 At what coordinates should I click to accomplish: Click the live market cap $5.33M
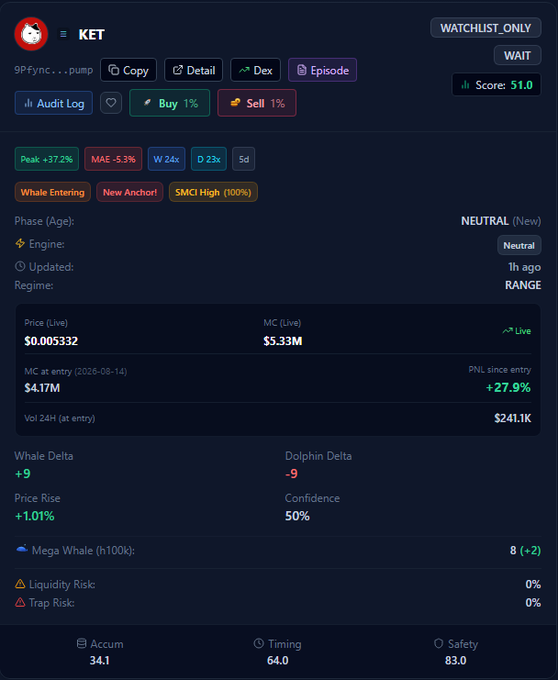click(x=283, y=341)
